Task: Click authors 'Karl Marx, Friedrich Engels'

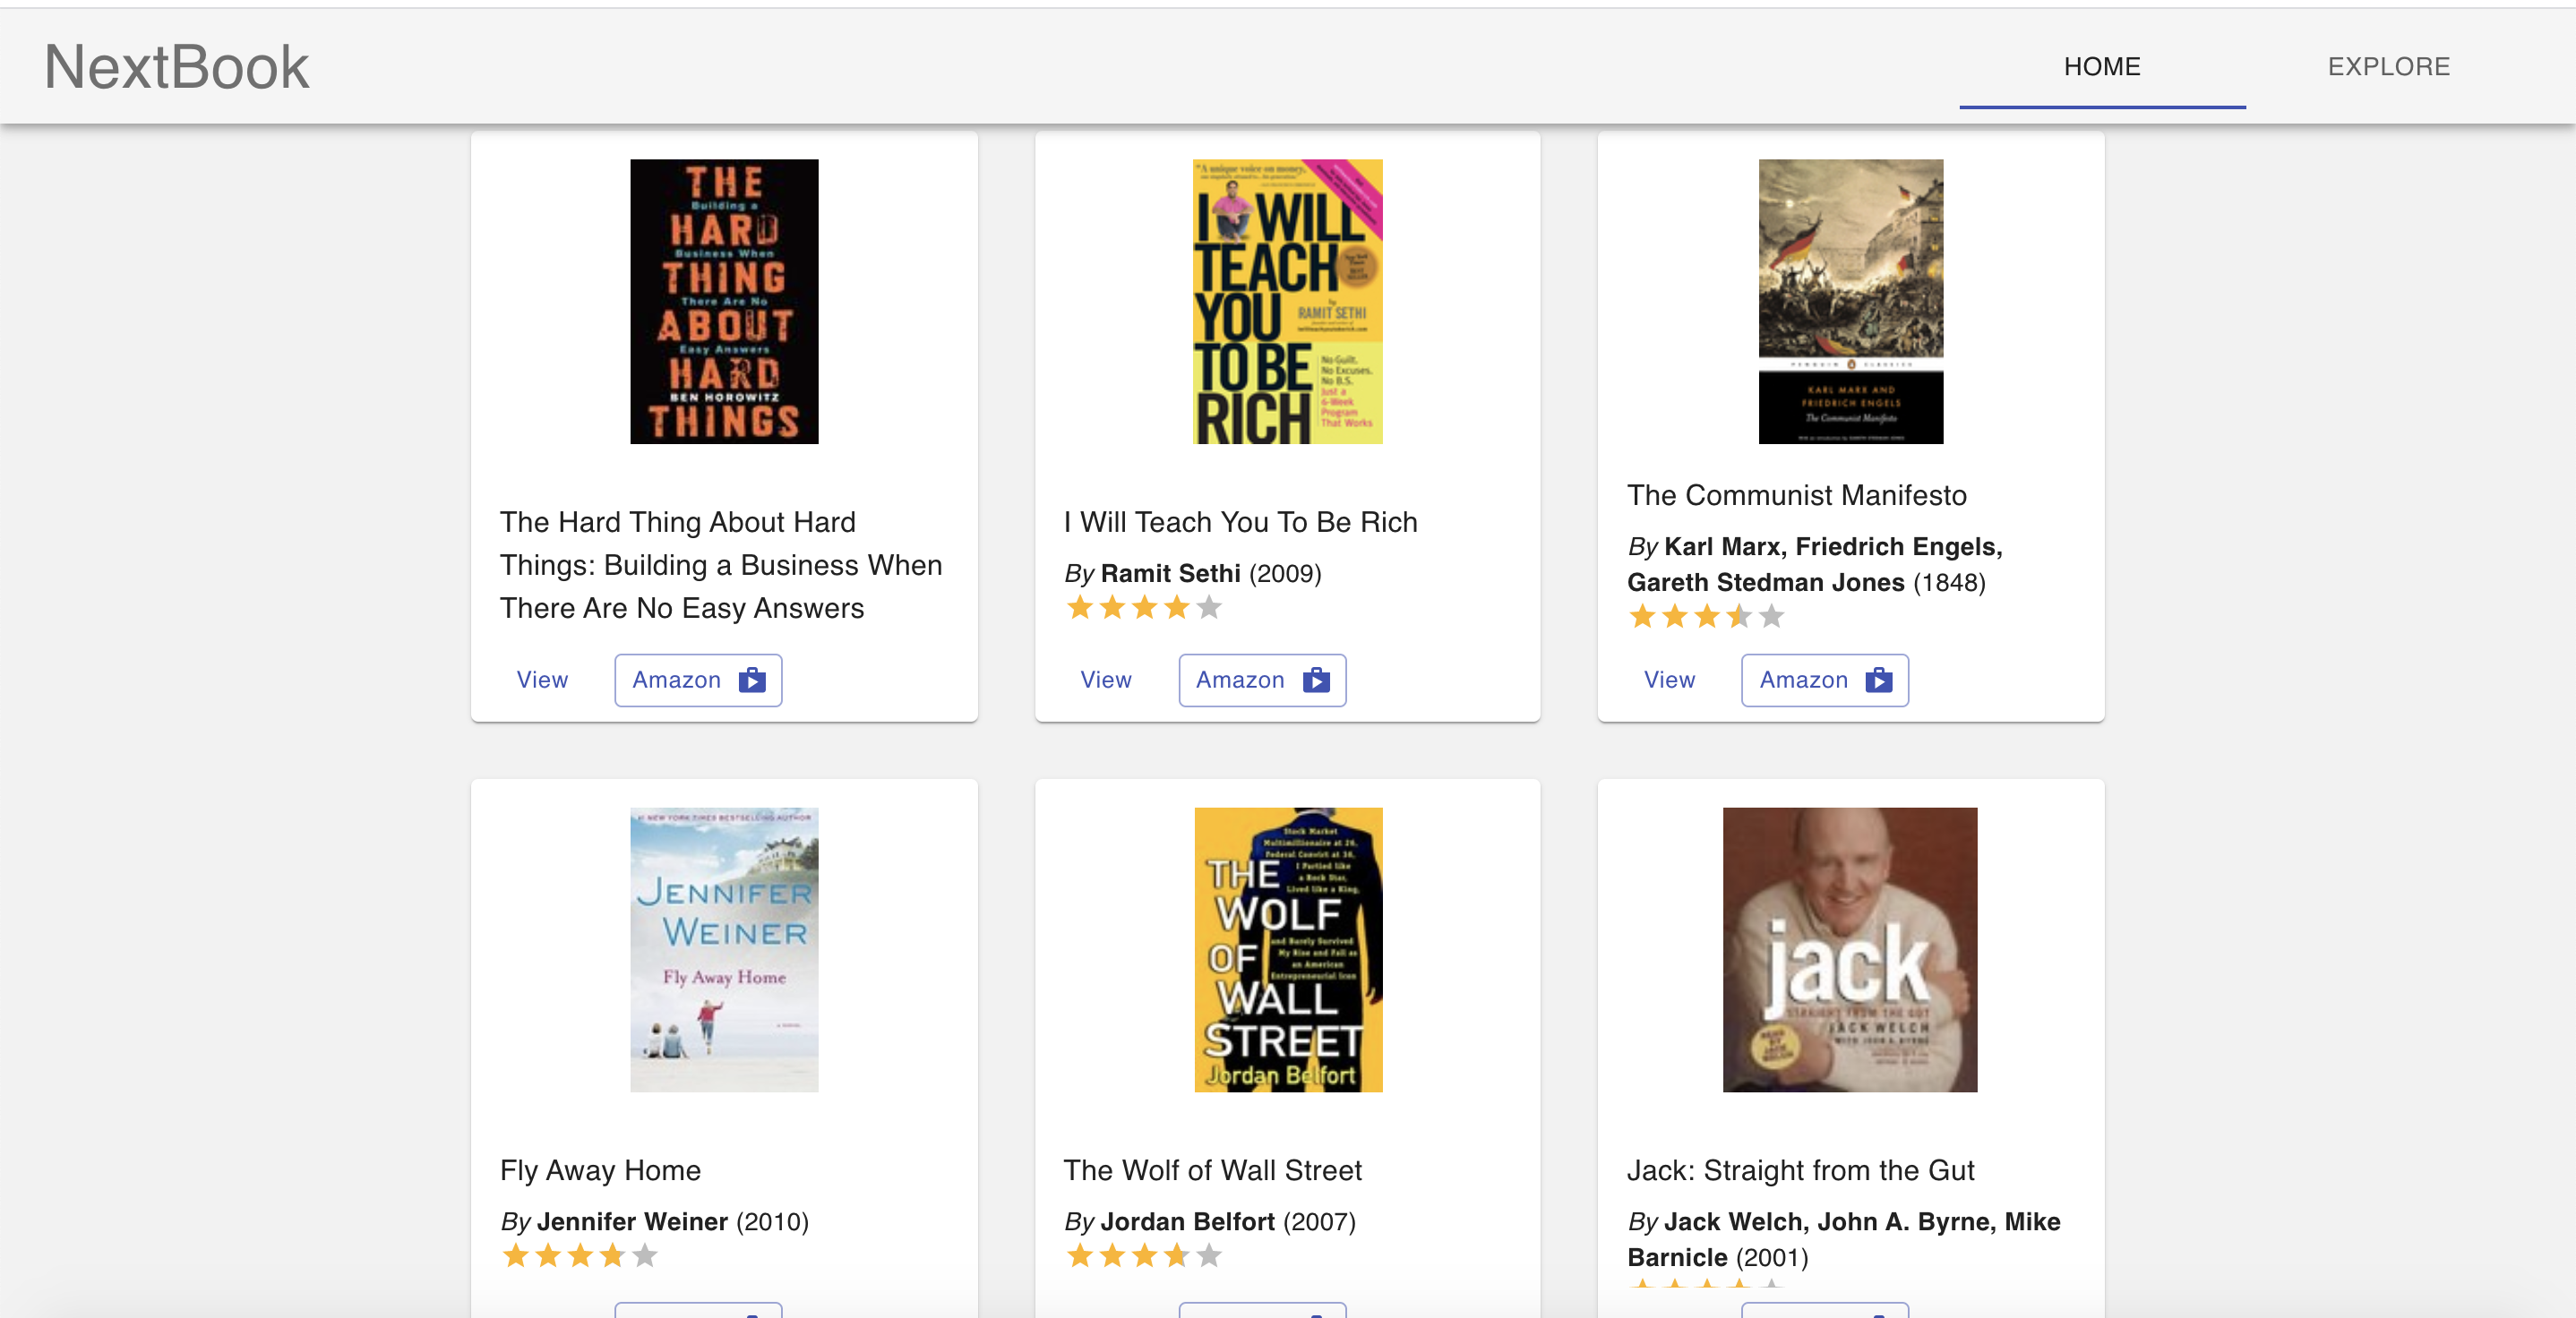Action: (x=1833, y=546)
